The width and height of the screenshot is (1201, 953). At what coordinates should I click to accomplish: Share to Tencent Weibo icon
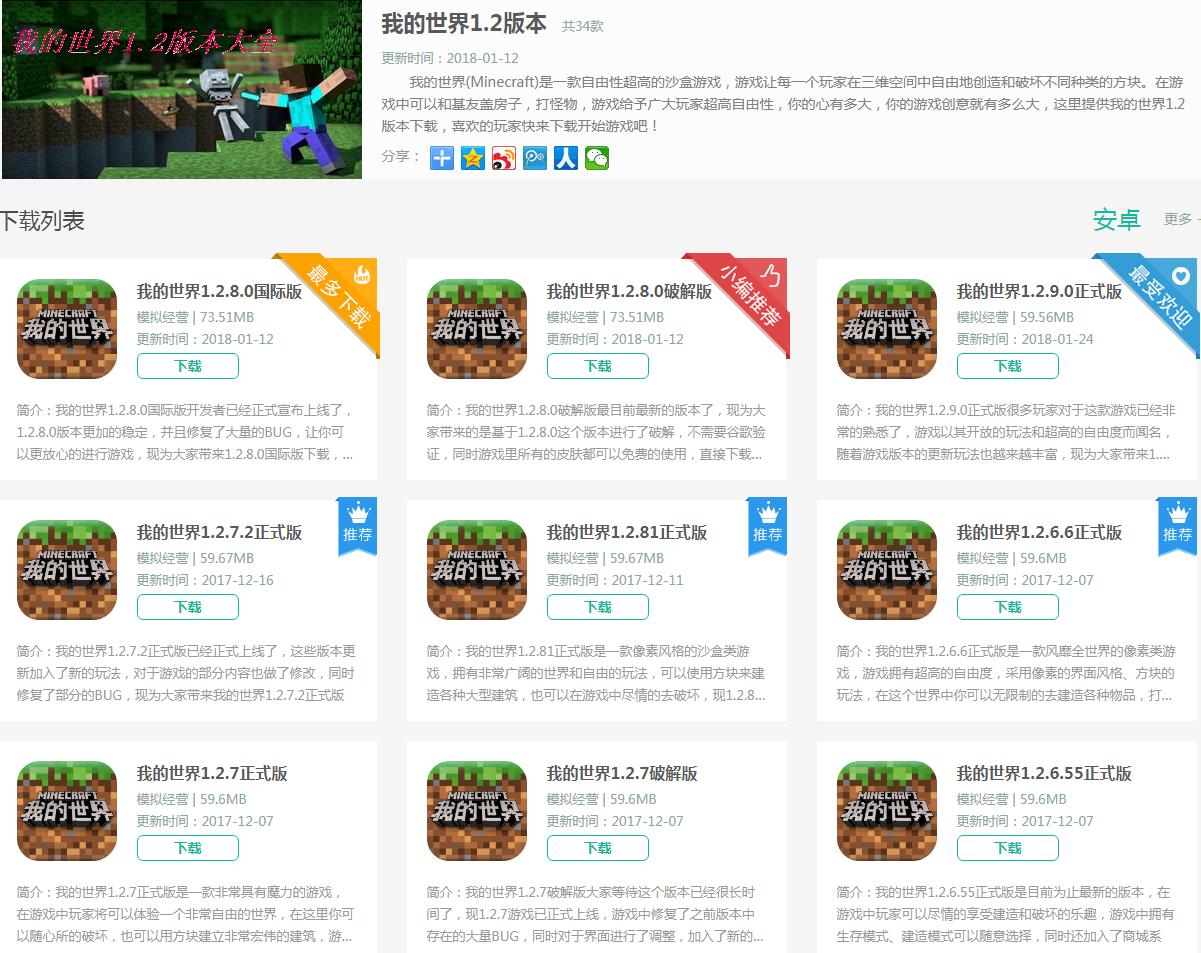(535, 158)
